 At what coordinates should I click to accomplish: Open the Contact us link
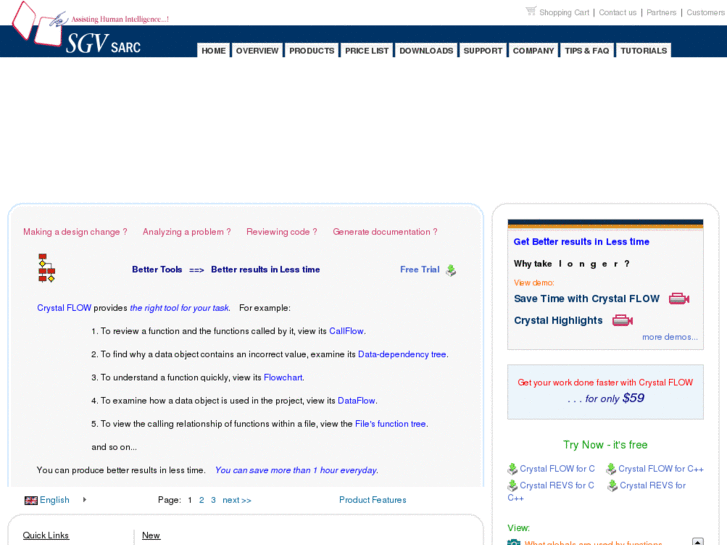[618, 13]
